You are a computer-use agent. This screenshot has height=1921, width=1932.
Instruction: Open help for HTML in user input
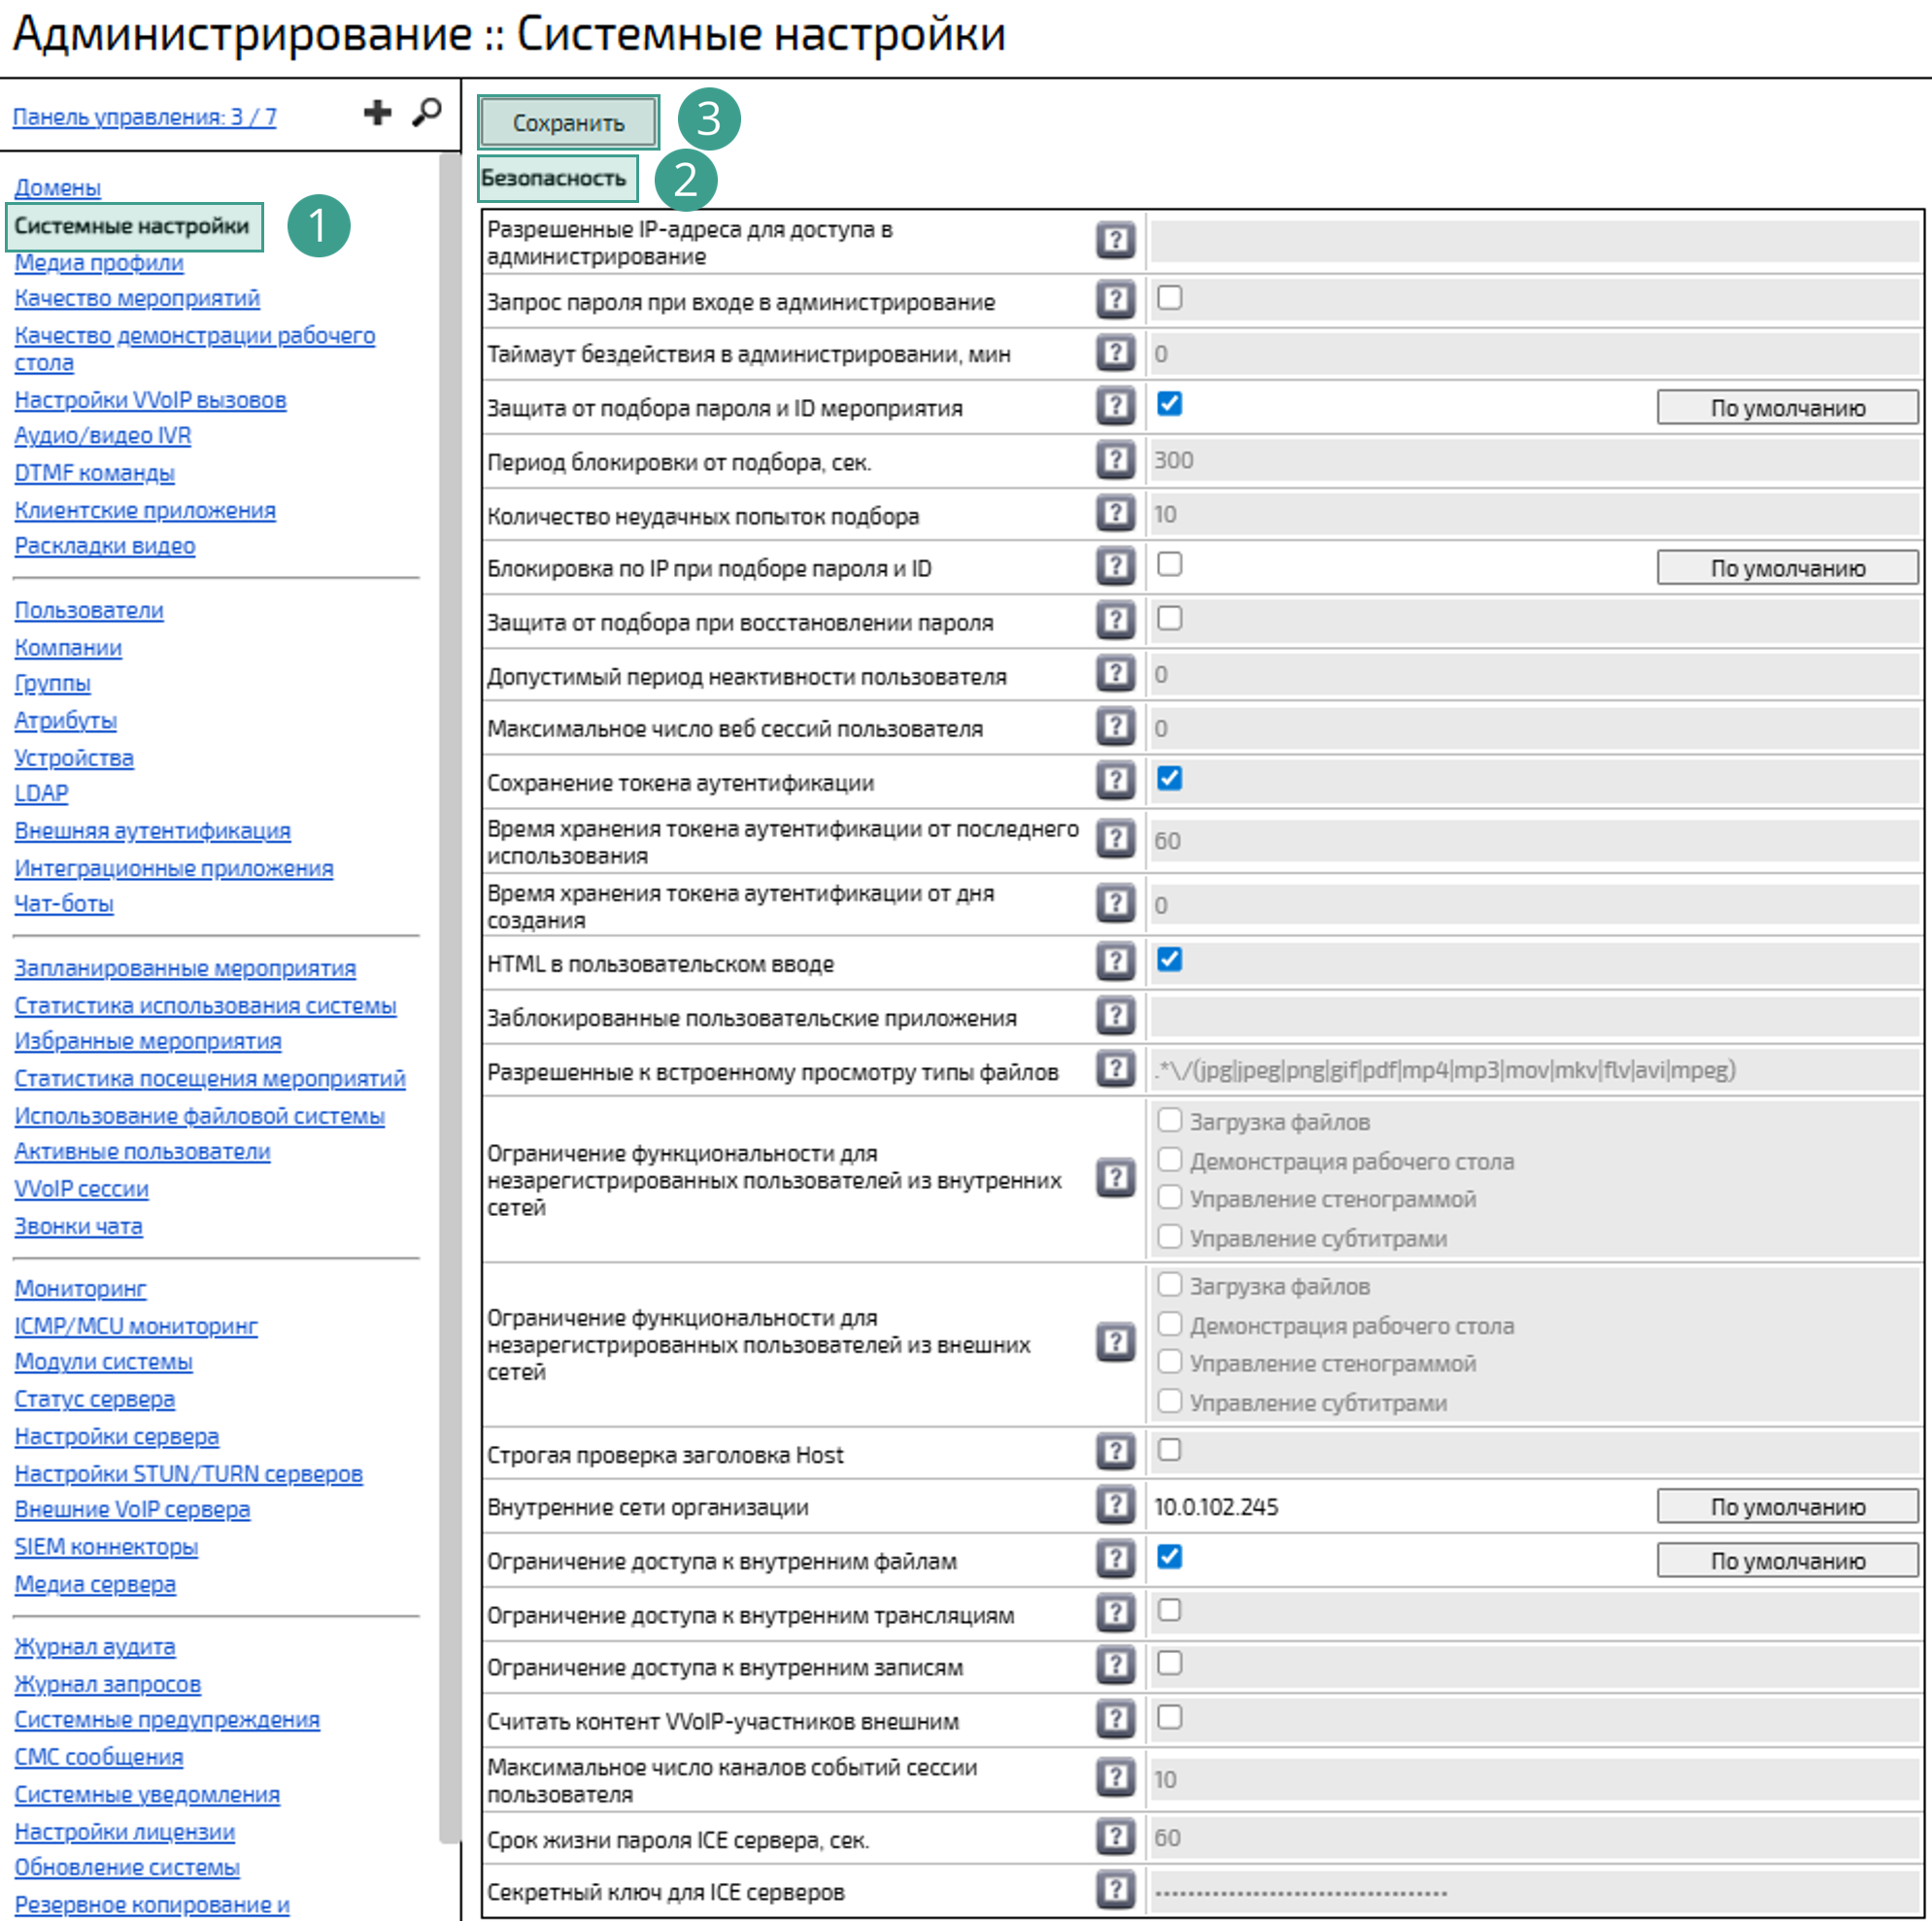point(1115,962)
